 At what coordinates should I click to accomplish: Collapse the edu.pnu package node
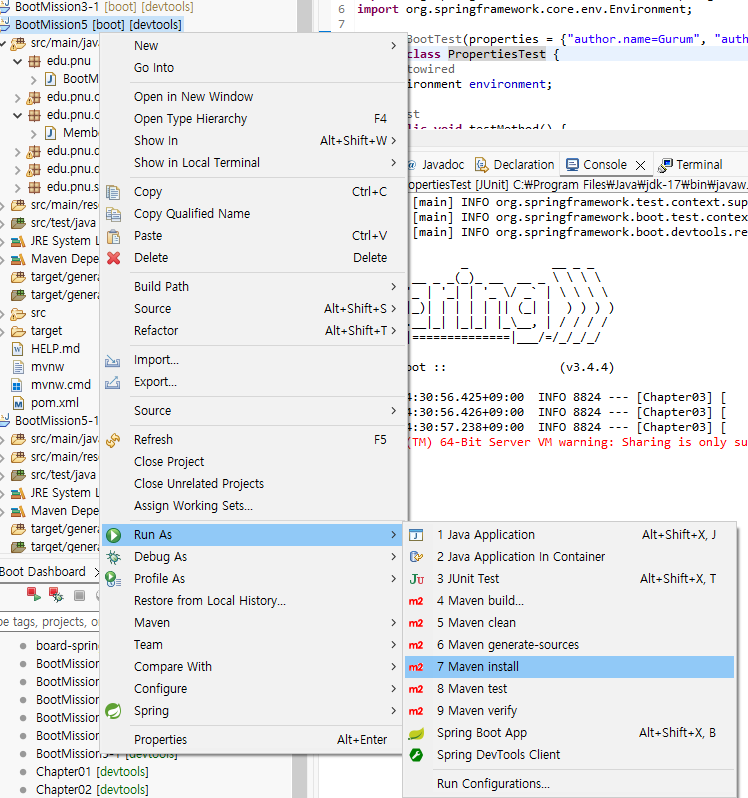click(18, 61)
